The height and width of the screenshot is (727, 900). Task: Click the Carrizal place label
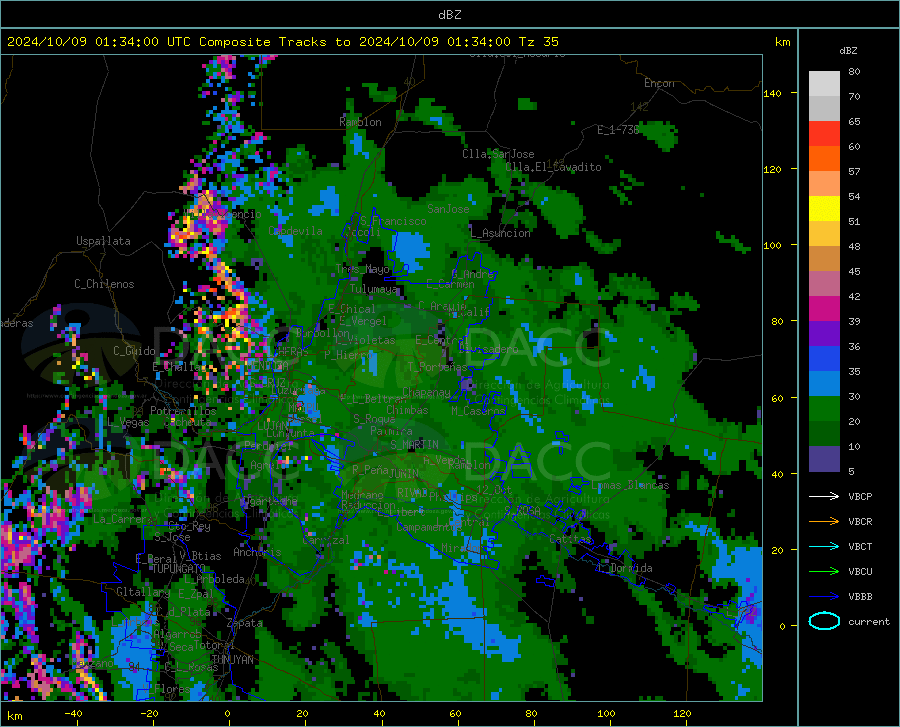325,541
